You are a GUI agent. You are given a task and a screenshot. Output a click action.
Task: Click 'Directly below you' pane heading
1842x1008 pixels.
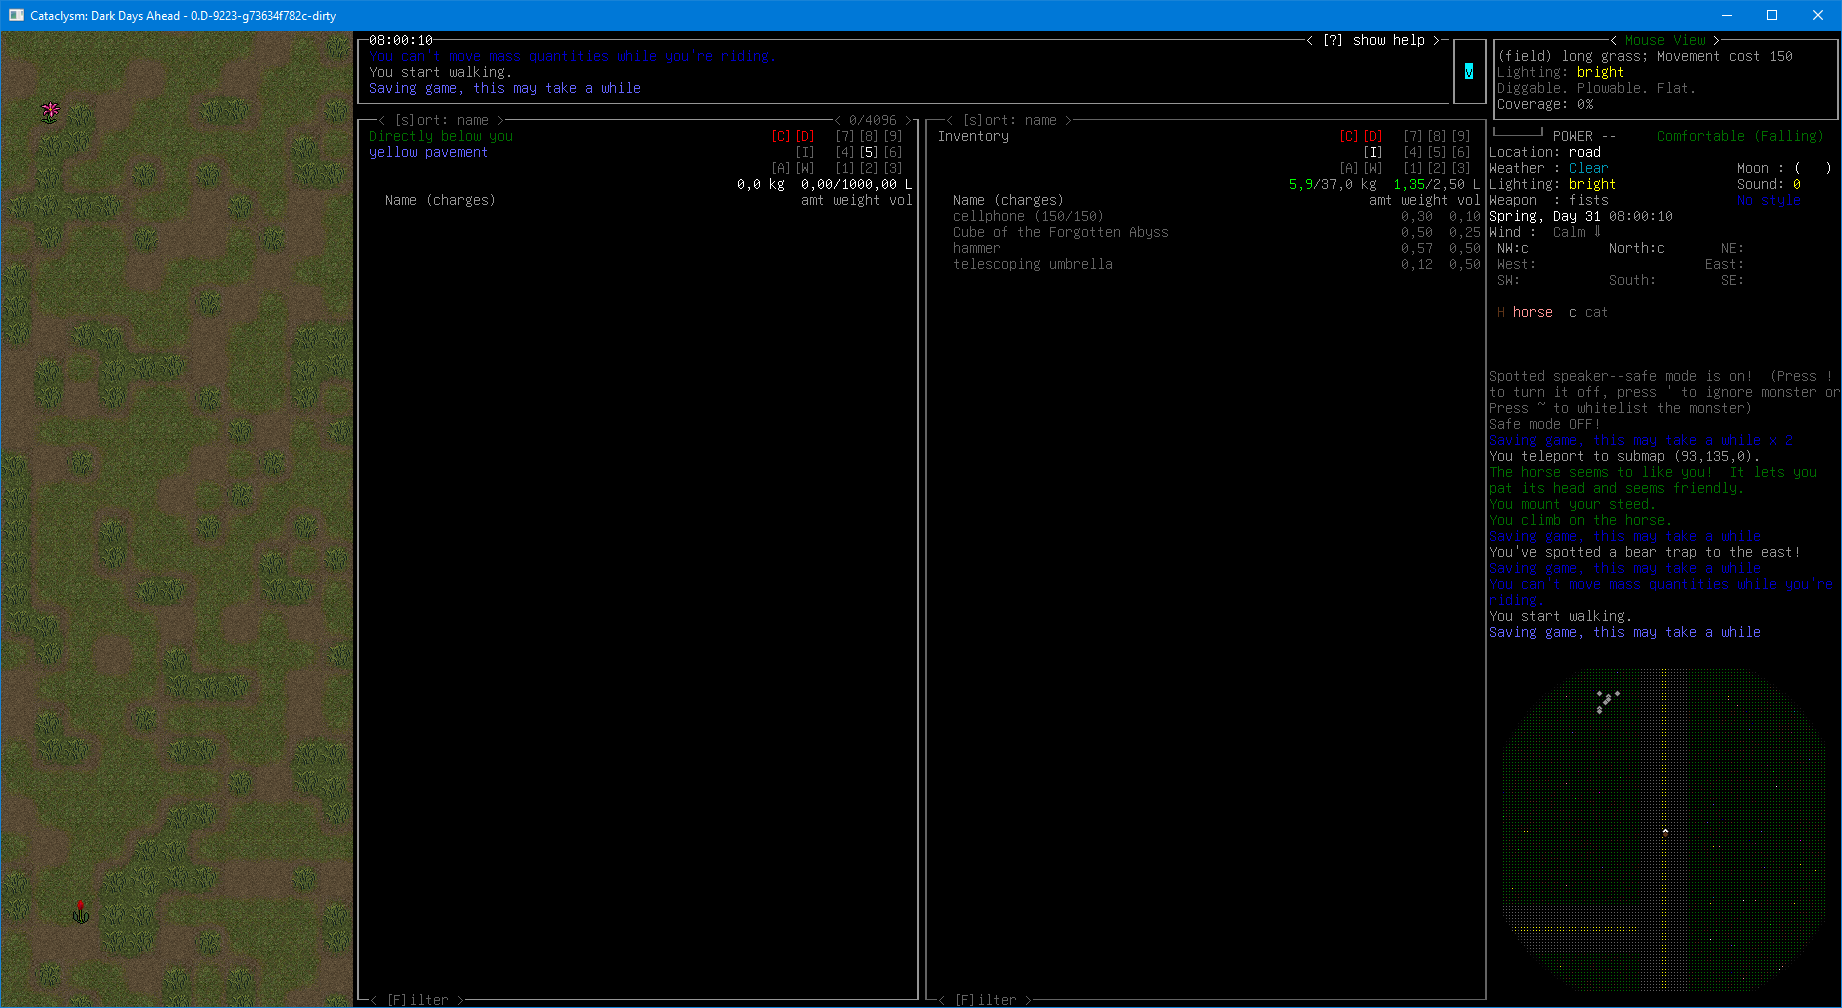tap(440, 136)
